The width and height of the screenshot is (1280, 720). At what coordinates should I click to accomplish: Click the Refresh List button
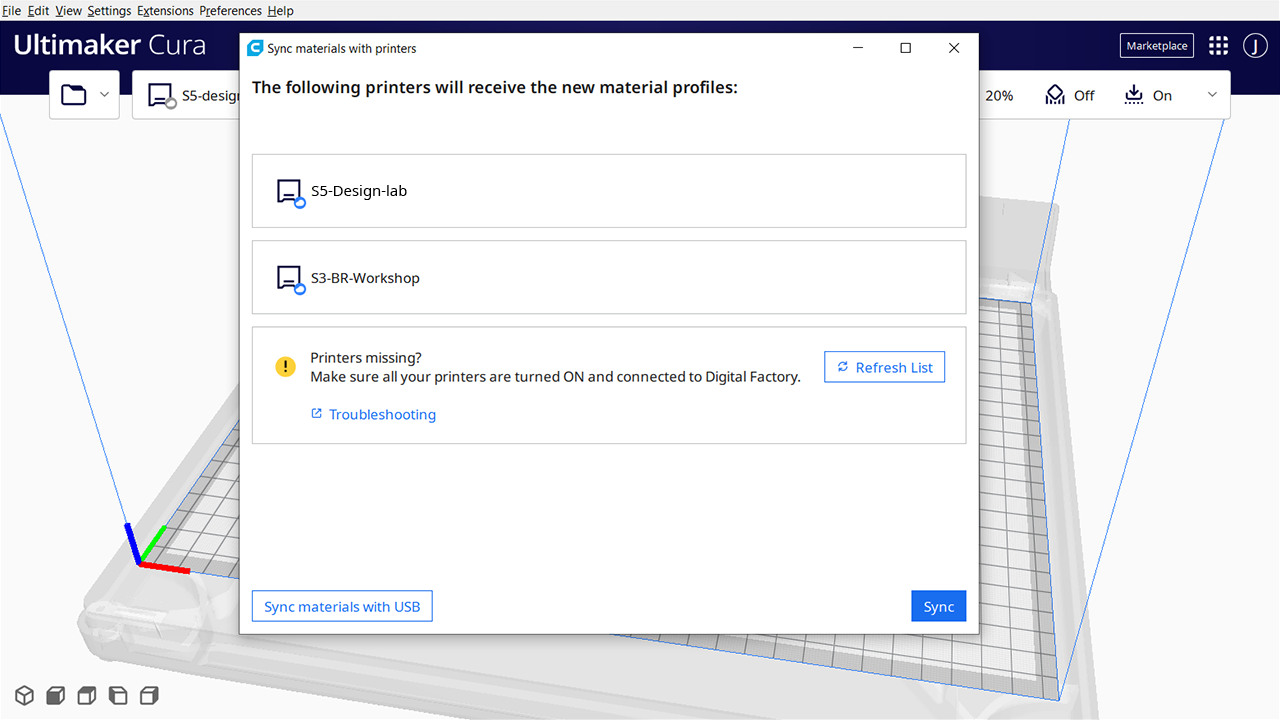(x=885, y=367)
